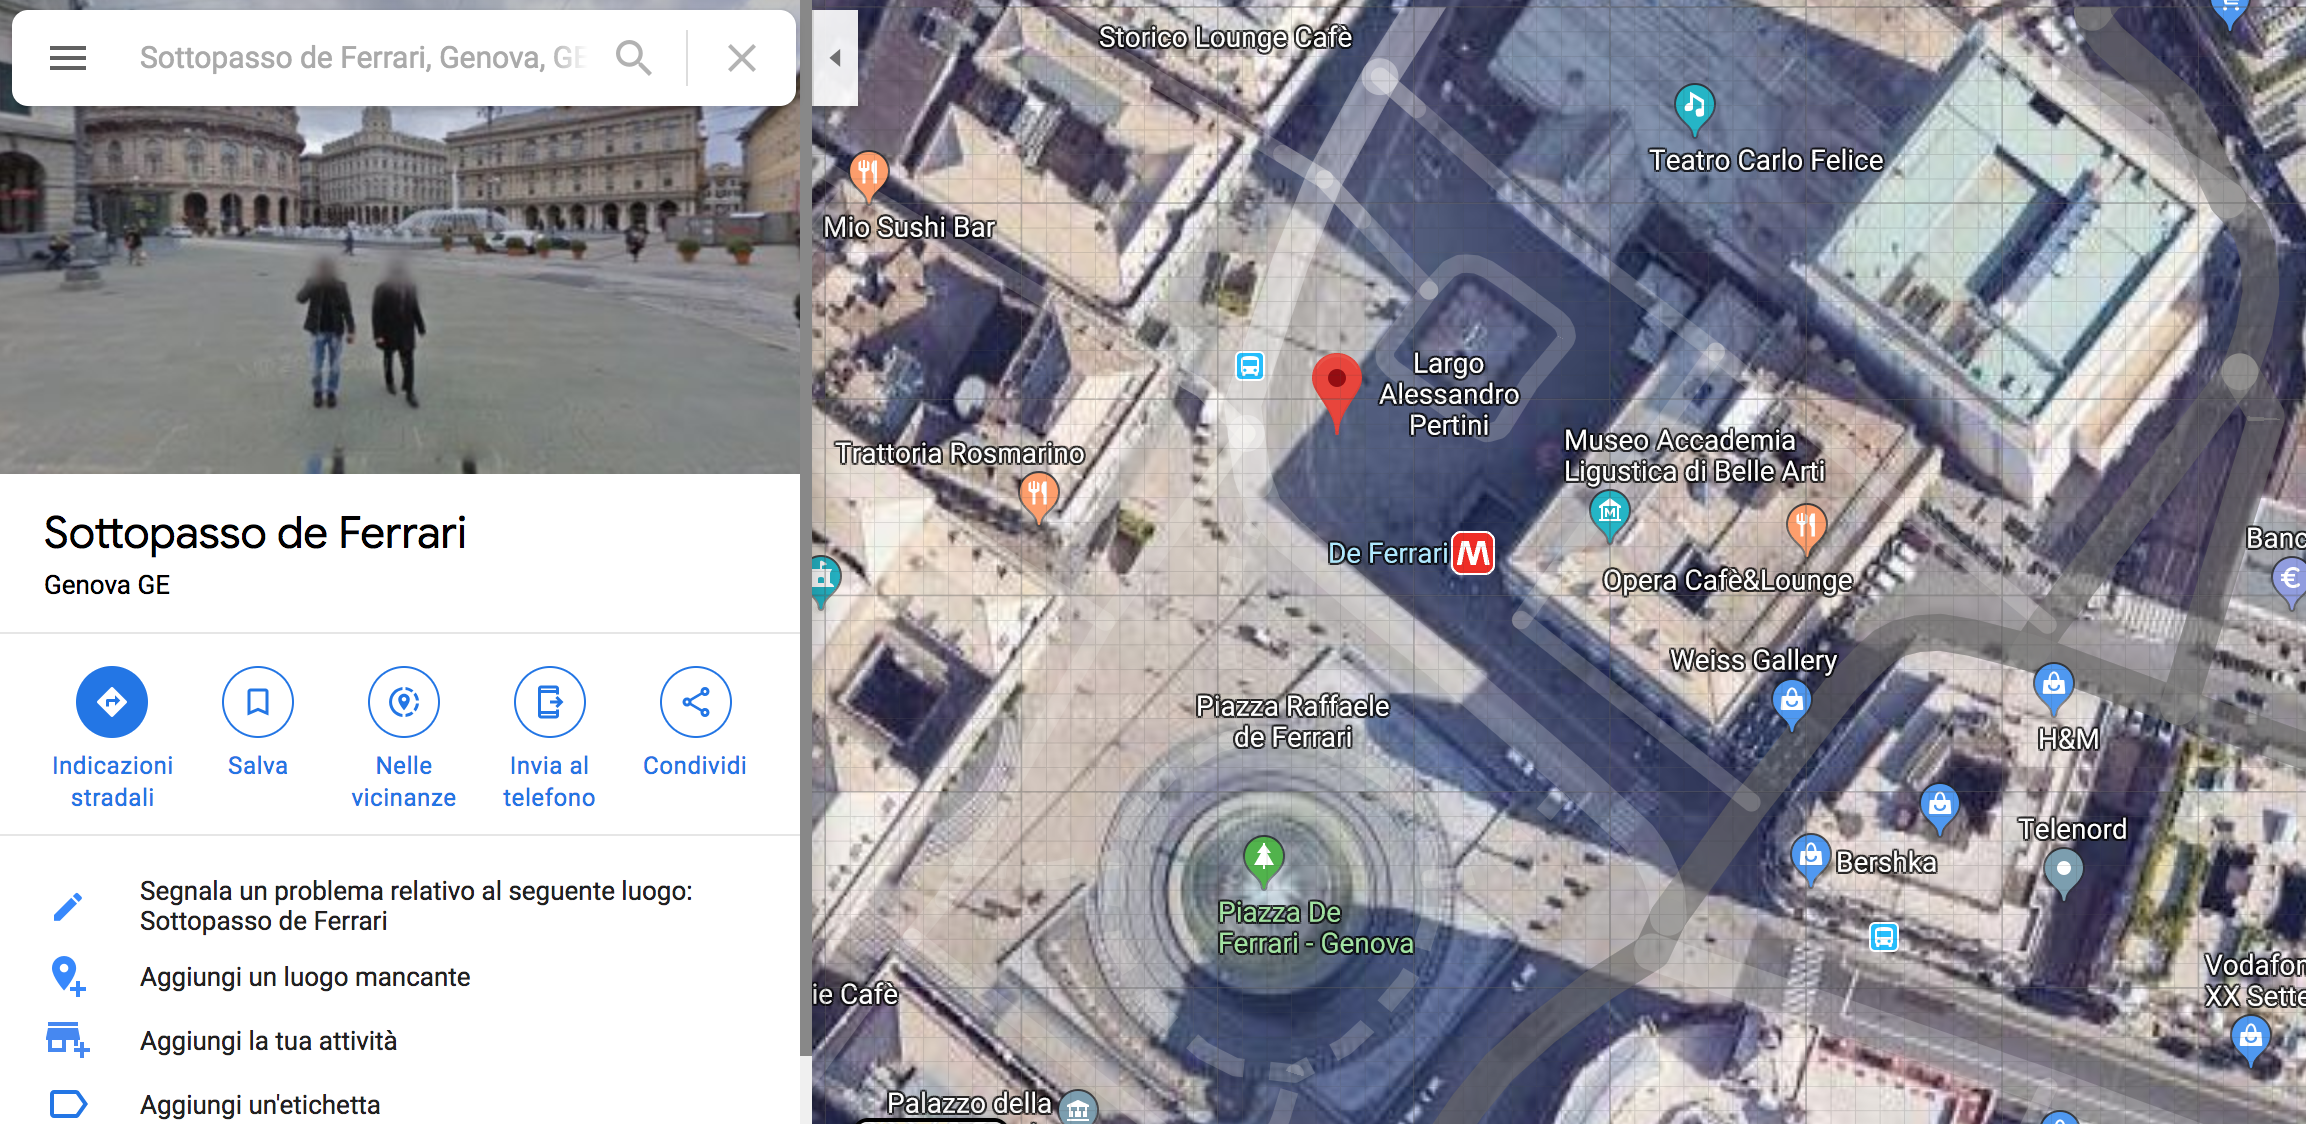
Task: Click the Bershka shopping pin
Action: tap(1810, 859)
